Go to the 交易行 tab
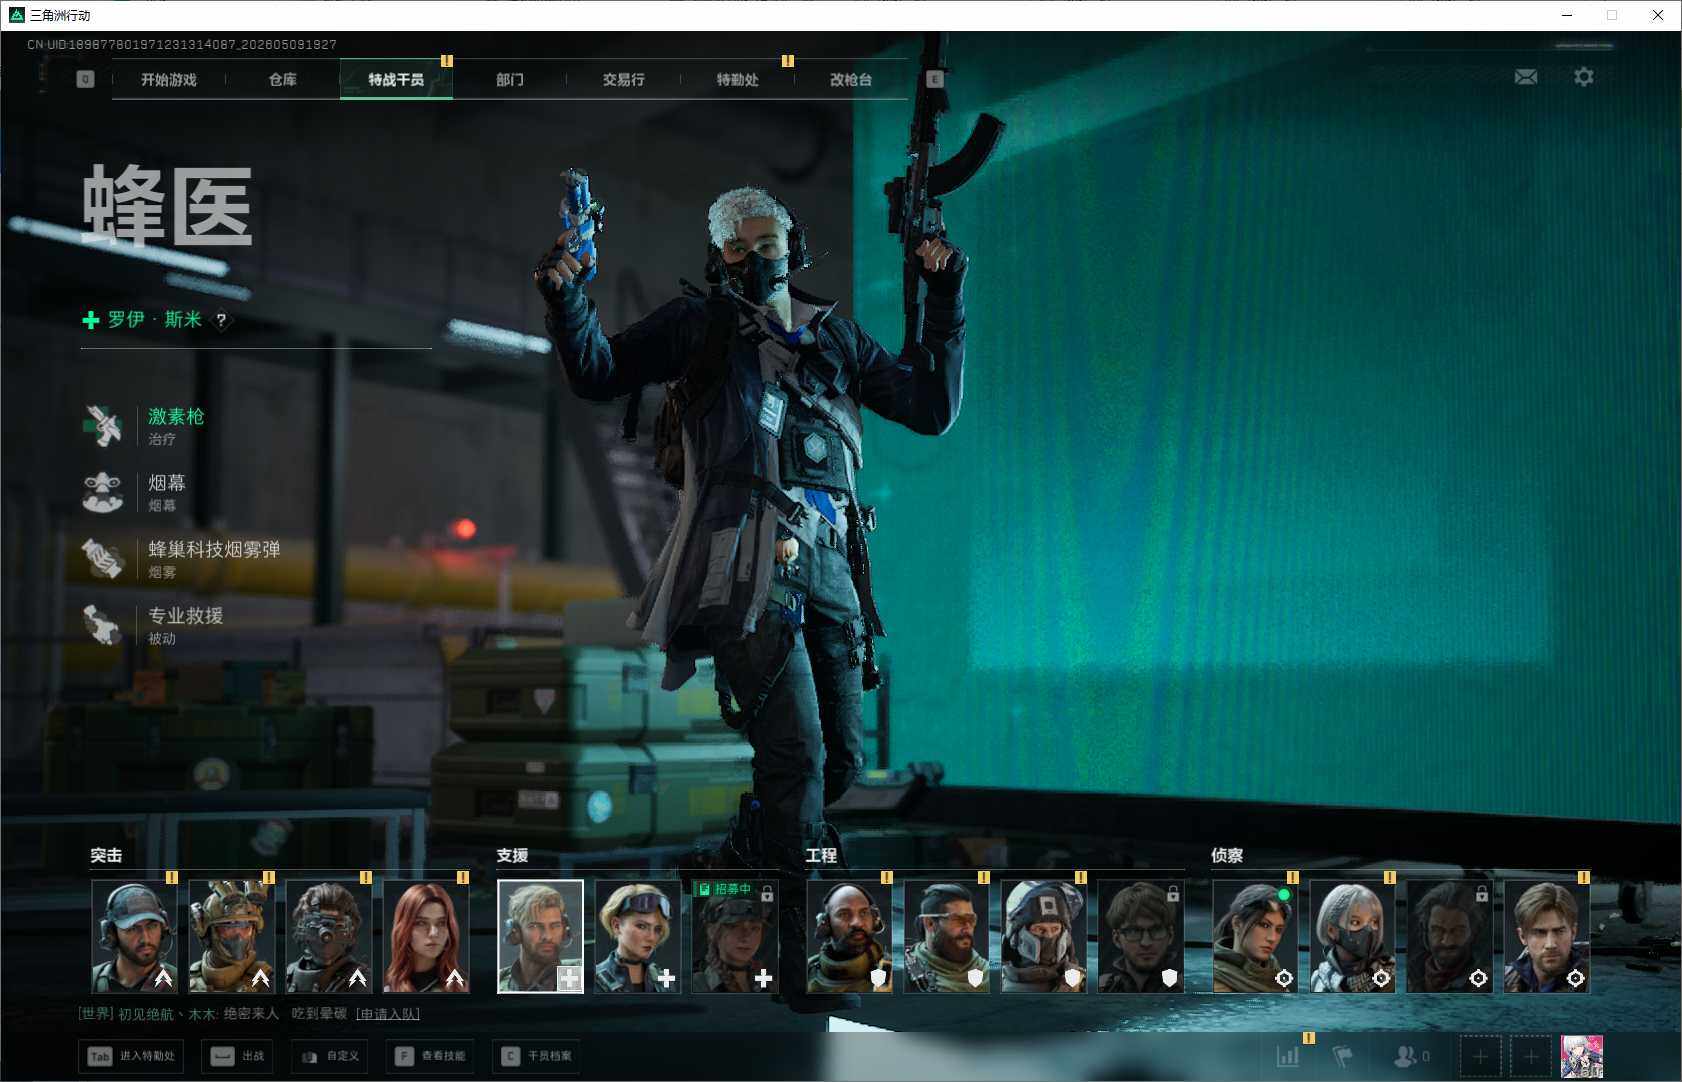 click(x=623, y=79)
